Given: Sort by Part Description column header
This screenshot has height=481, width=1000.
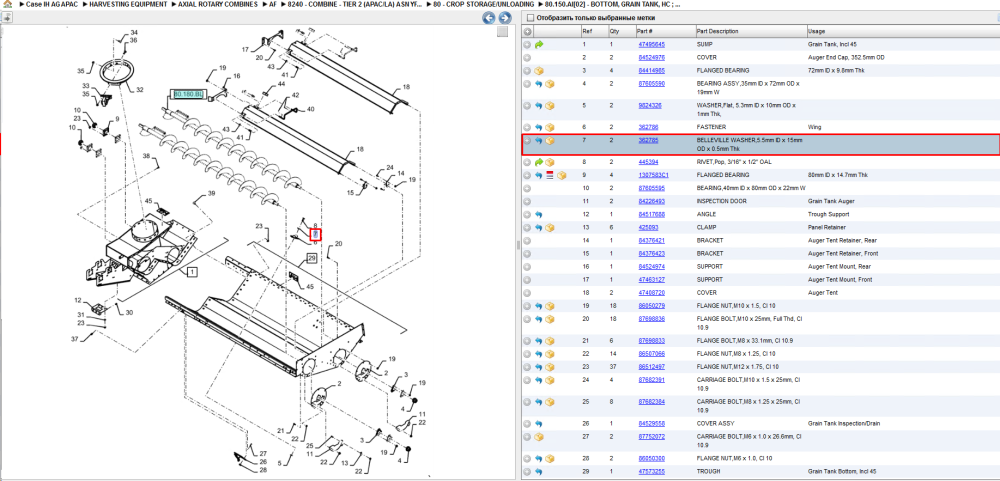Looking at the screenshot, I should (751, 31).
